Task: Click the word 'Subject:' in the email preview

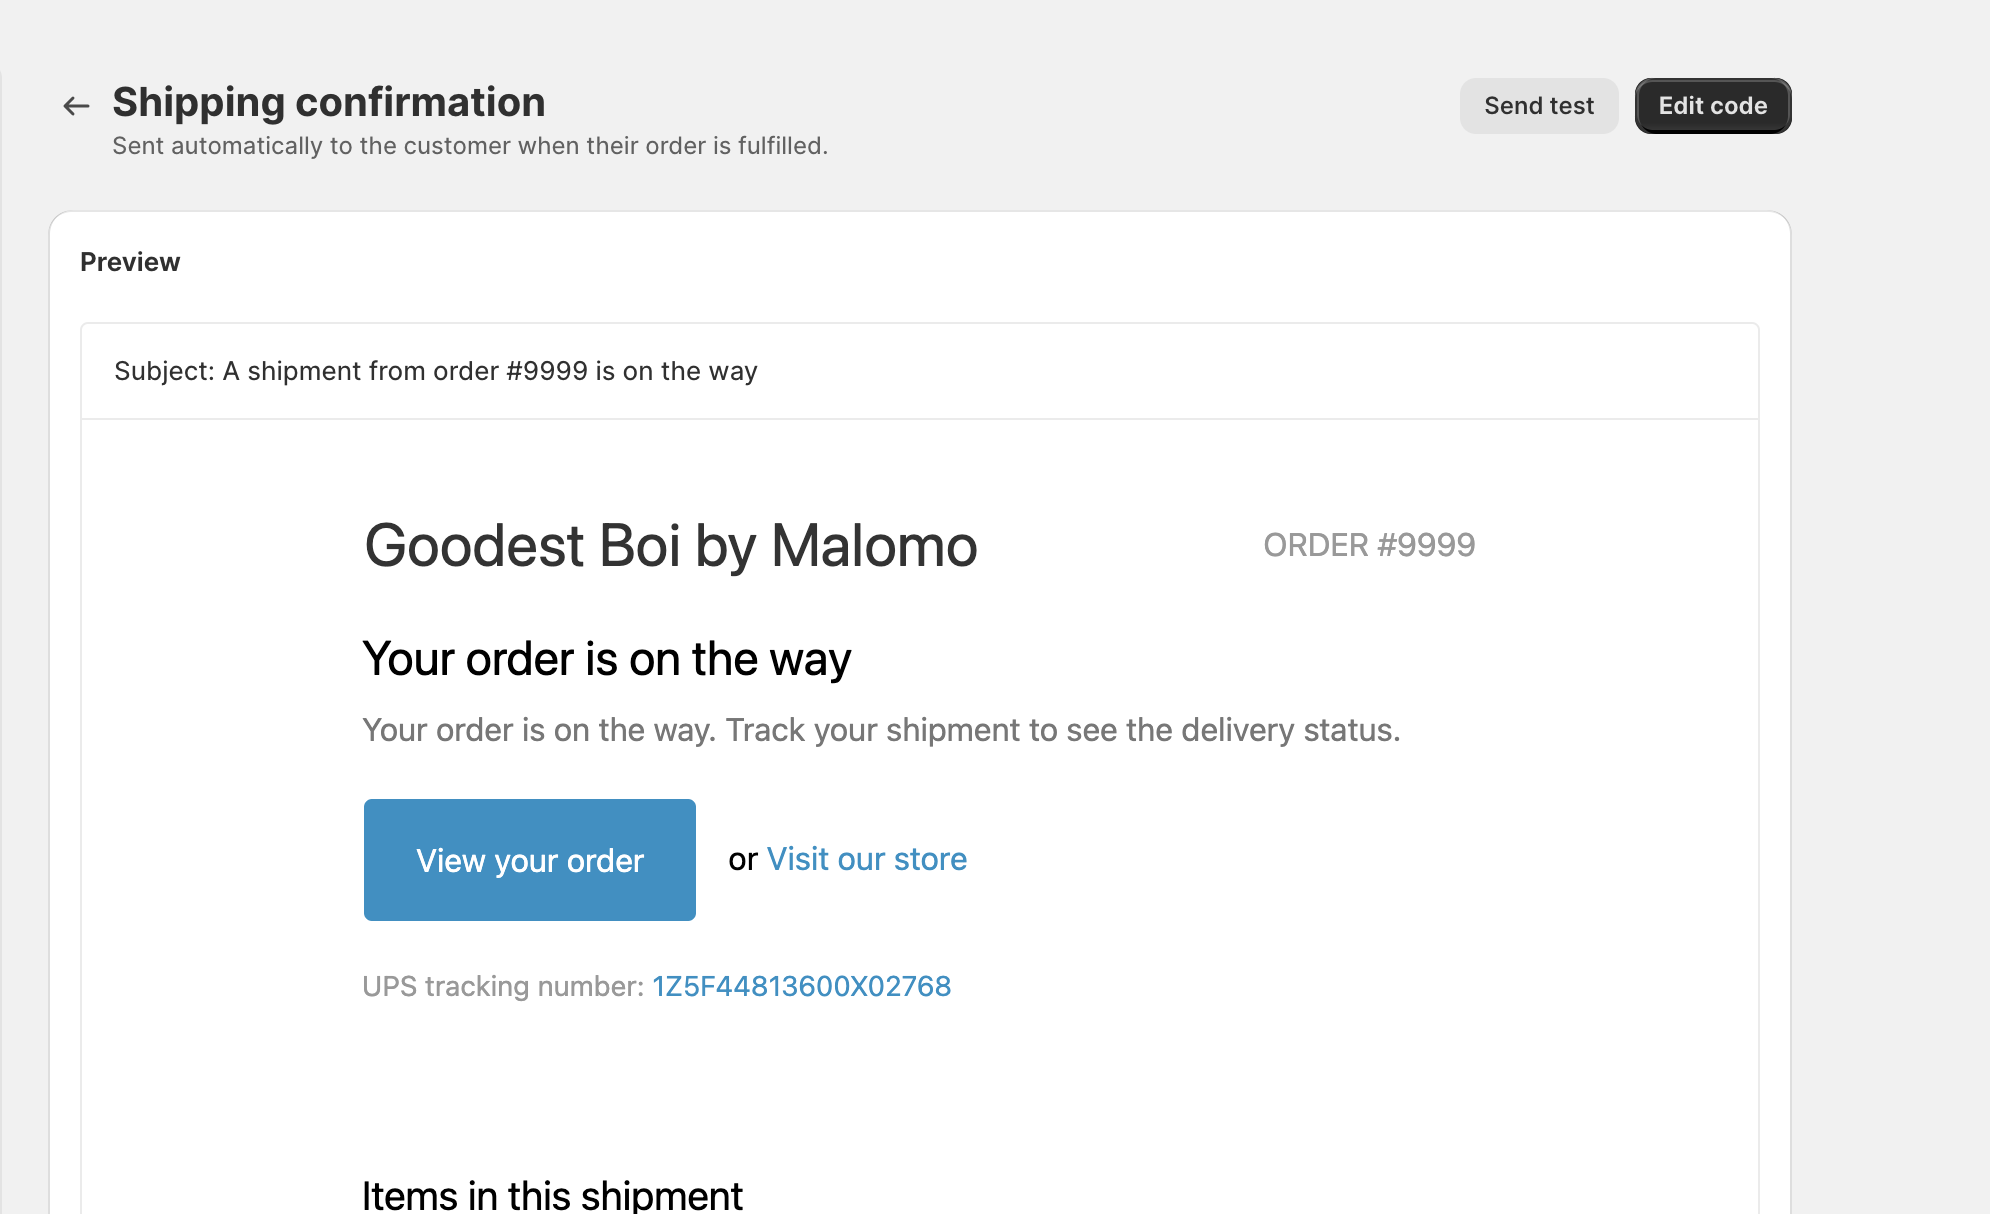Action: [x=164, y=371]
